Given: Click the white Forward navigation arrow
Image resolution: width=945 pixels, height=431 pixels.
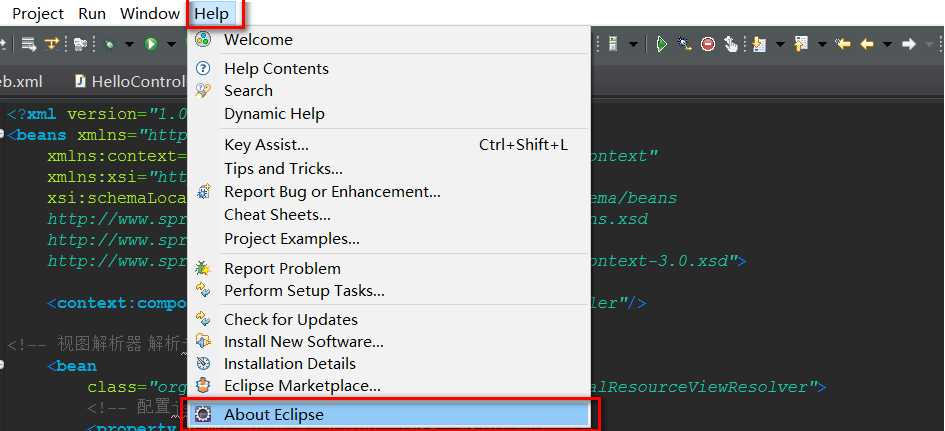Looking at the screenshot, I should (909, 44).
